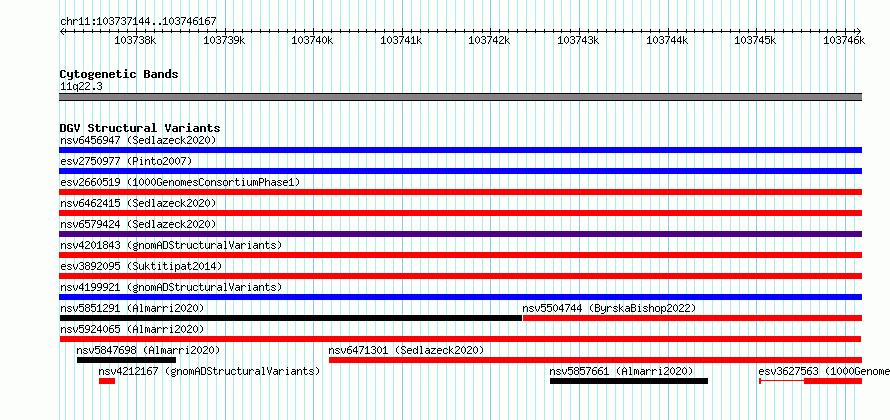
Task: Click the nsv6471301 (Sedlazeck2020) label
Action: click(406, 350)
